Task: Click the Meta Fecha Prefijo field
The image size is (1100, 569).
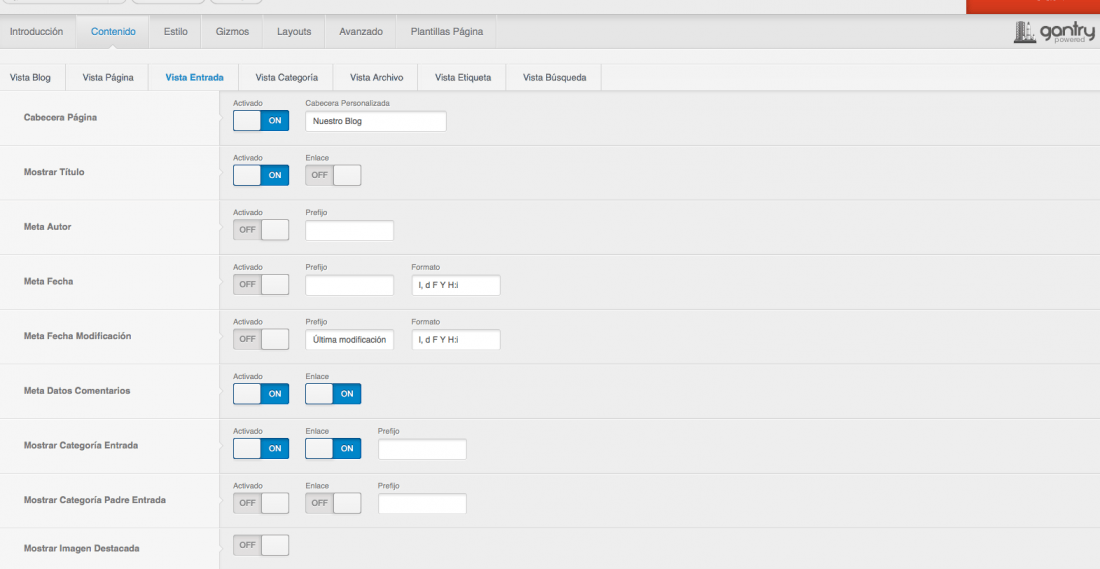Action: (x=349, y=285)
